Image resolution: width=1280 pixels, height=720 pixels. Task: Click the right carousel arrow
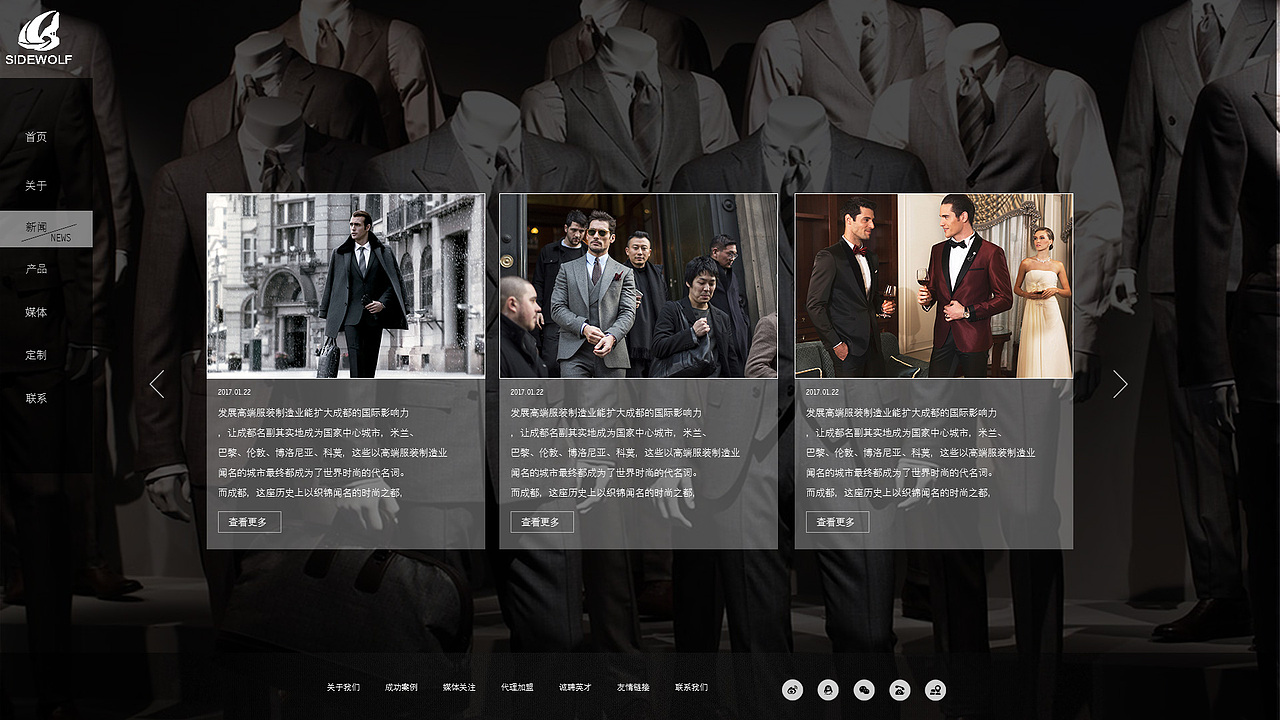point(1120,384)
